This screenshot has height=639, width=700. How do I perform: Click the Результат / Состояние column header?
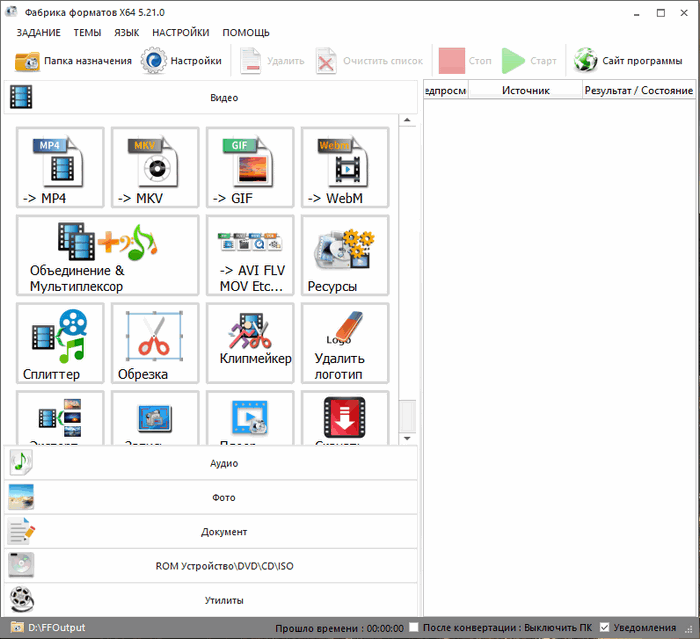click(x=639, y=90)
